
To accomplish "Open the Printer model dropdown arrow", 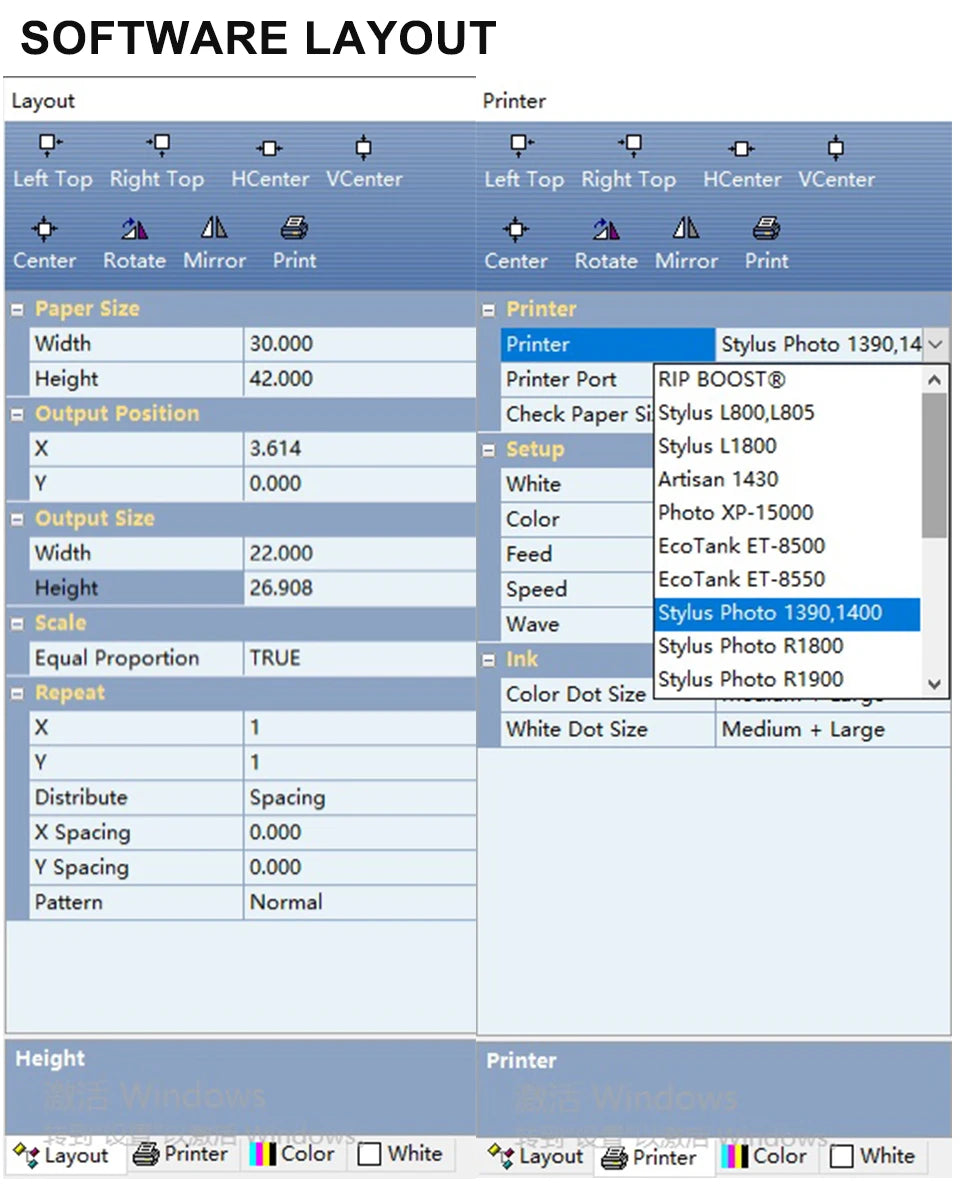I will coord(936,344).
